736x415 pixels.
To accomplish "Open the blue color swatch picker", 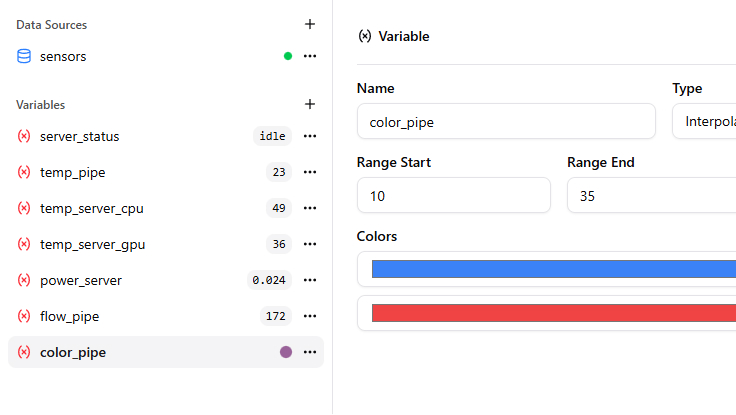I will pyautogui.click(x=554, y=269).
